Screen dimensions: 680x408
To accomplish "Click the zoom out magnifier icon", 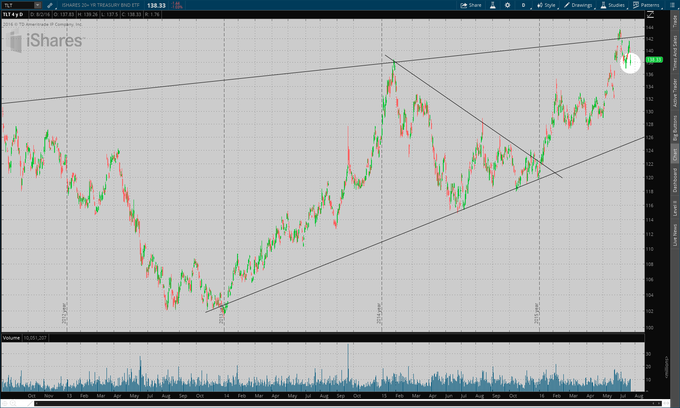I will click(x=5, y=404).
